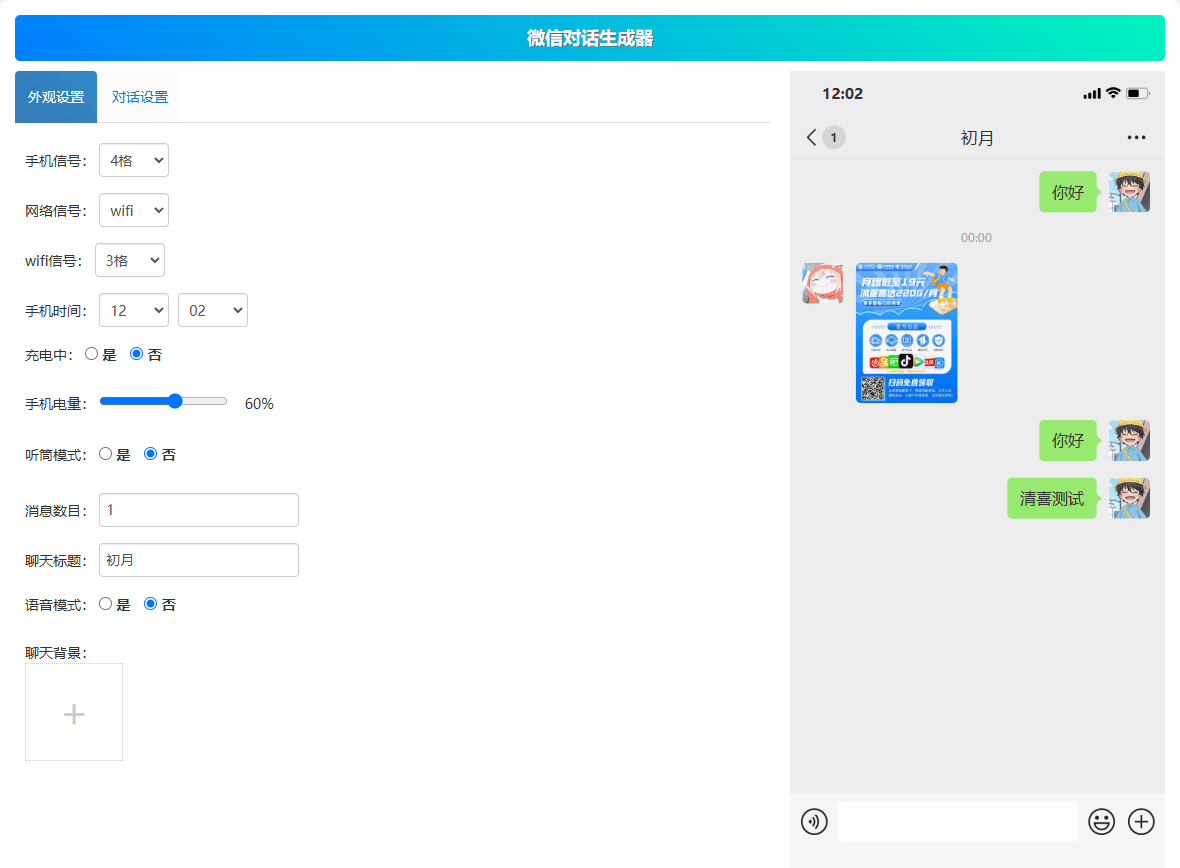Viewport: 1180px width, 868px height.
Task: Tap the back arrow in chat header
Action: (x=811, y=138)
